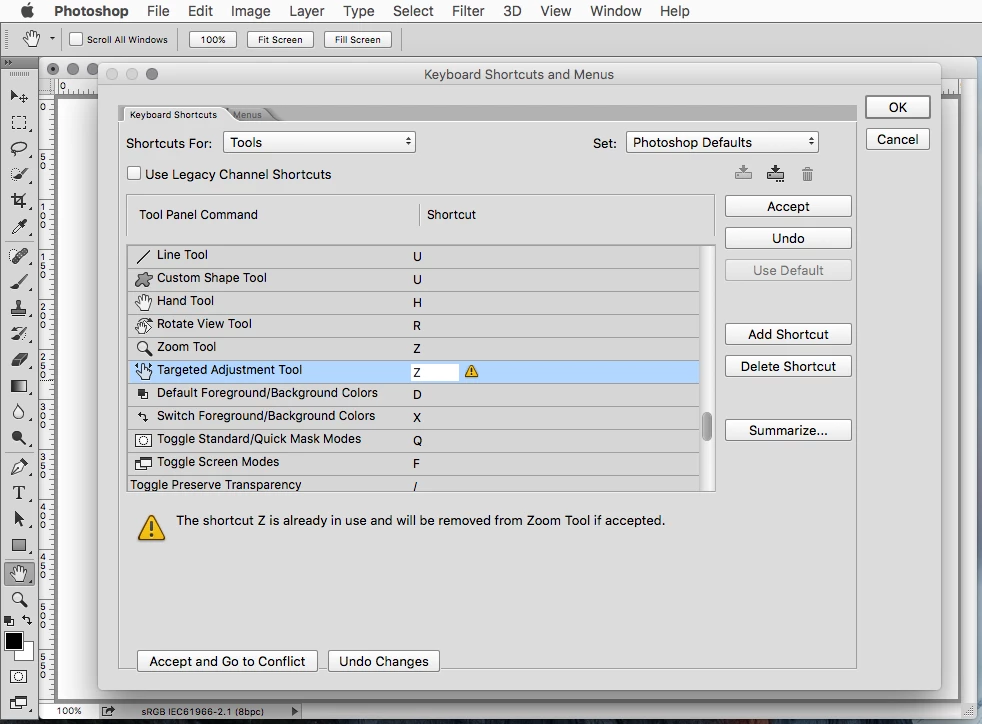Open the Layer menu

(x=307, y=11)
